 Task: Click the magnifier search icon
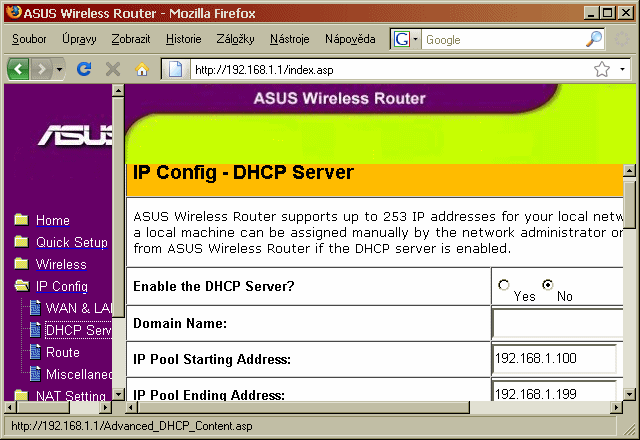pos(594,39)
